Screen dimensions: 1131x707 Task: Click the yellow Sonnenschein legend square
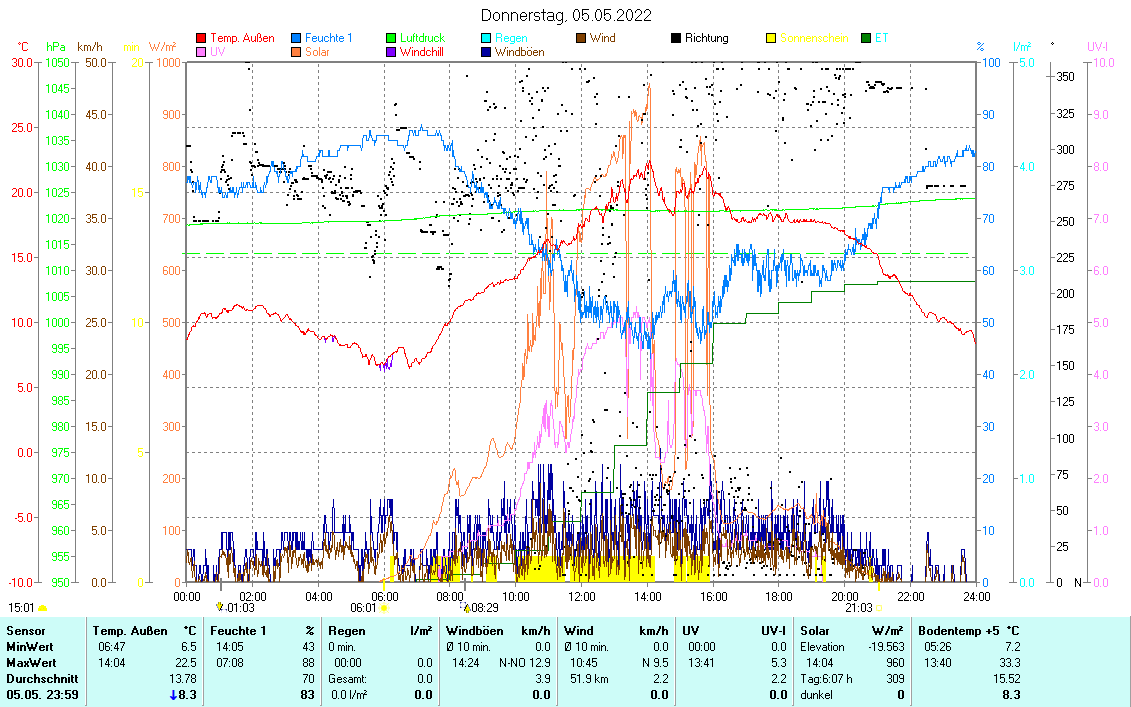coord(771,39)
